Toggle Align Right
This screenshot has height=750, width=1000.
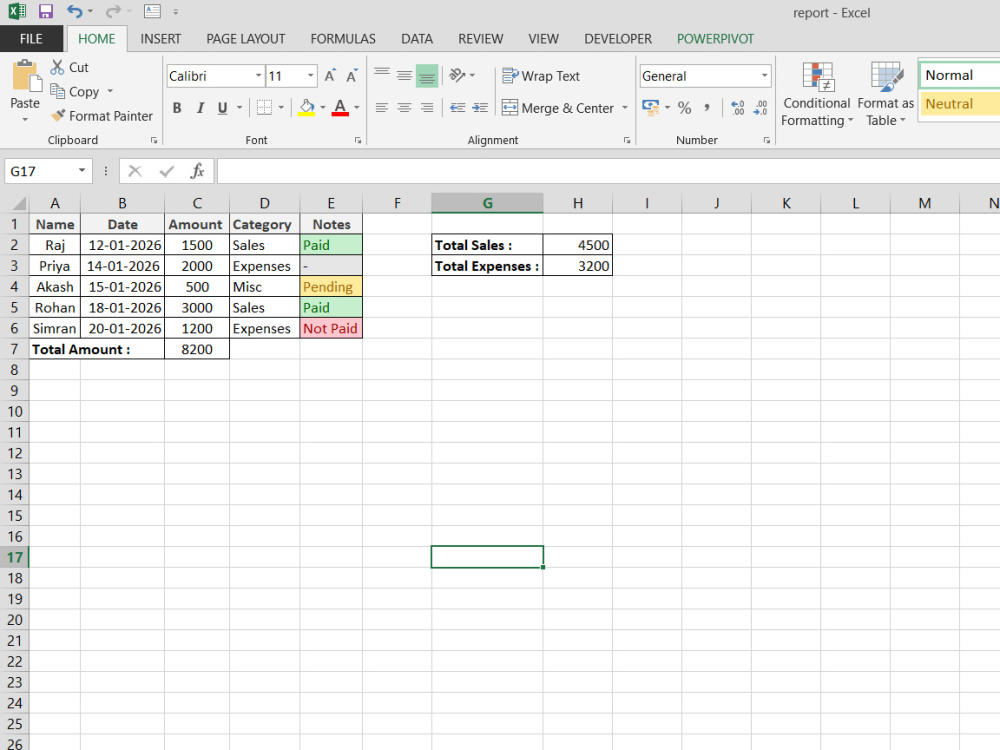point(427,108)
